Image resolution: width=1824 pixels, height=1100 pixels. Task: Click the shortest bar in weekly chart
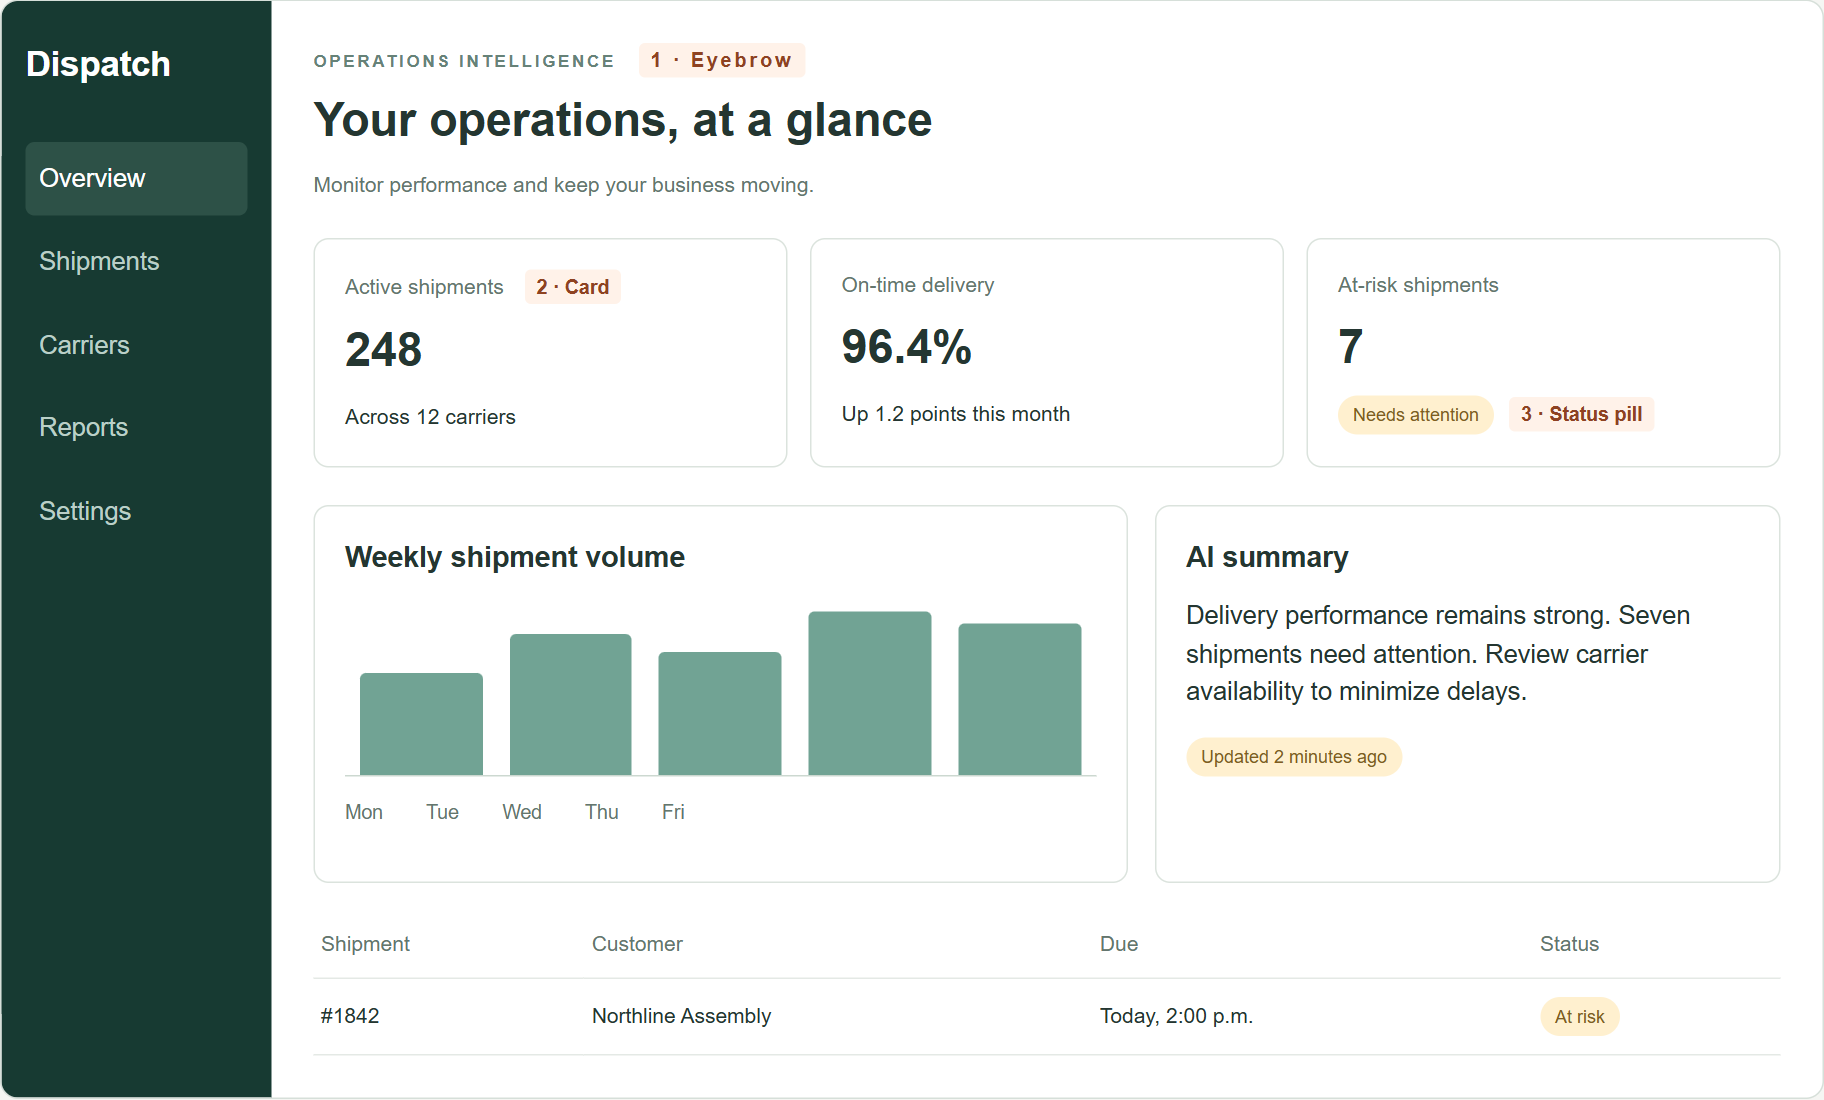(421, 724)
